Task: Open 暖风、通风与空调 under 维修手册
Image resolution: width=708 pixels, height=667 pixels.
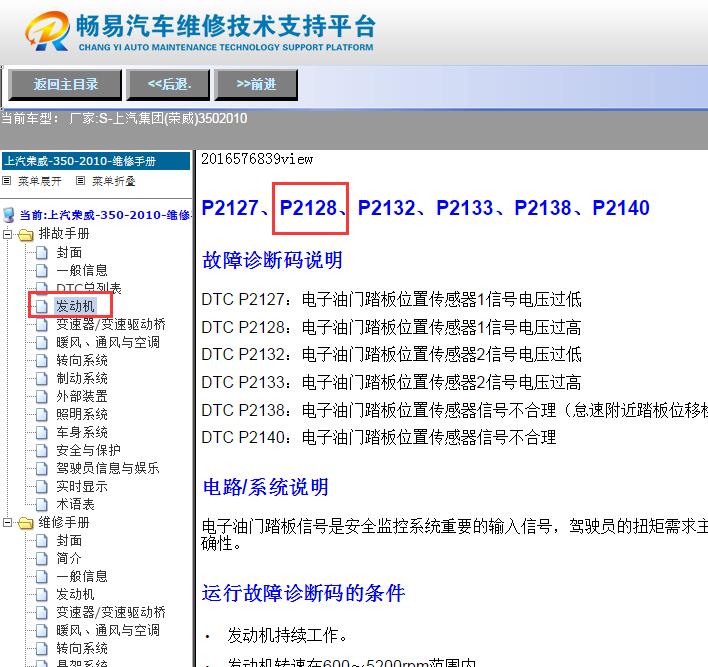Action: click(108, 630)
